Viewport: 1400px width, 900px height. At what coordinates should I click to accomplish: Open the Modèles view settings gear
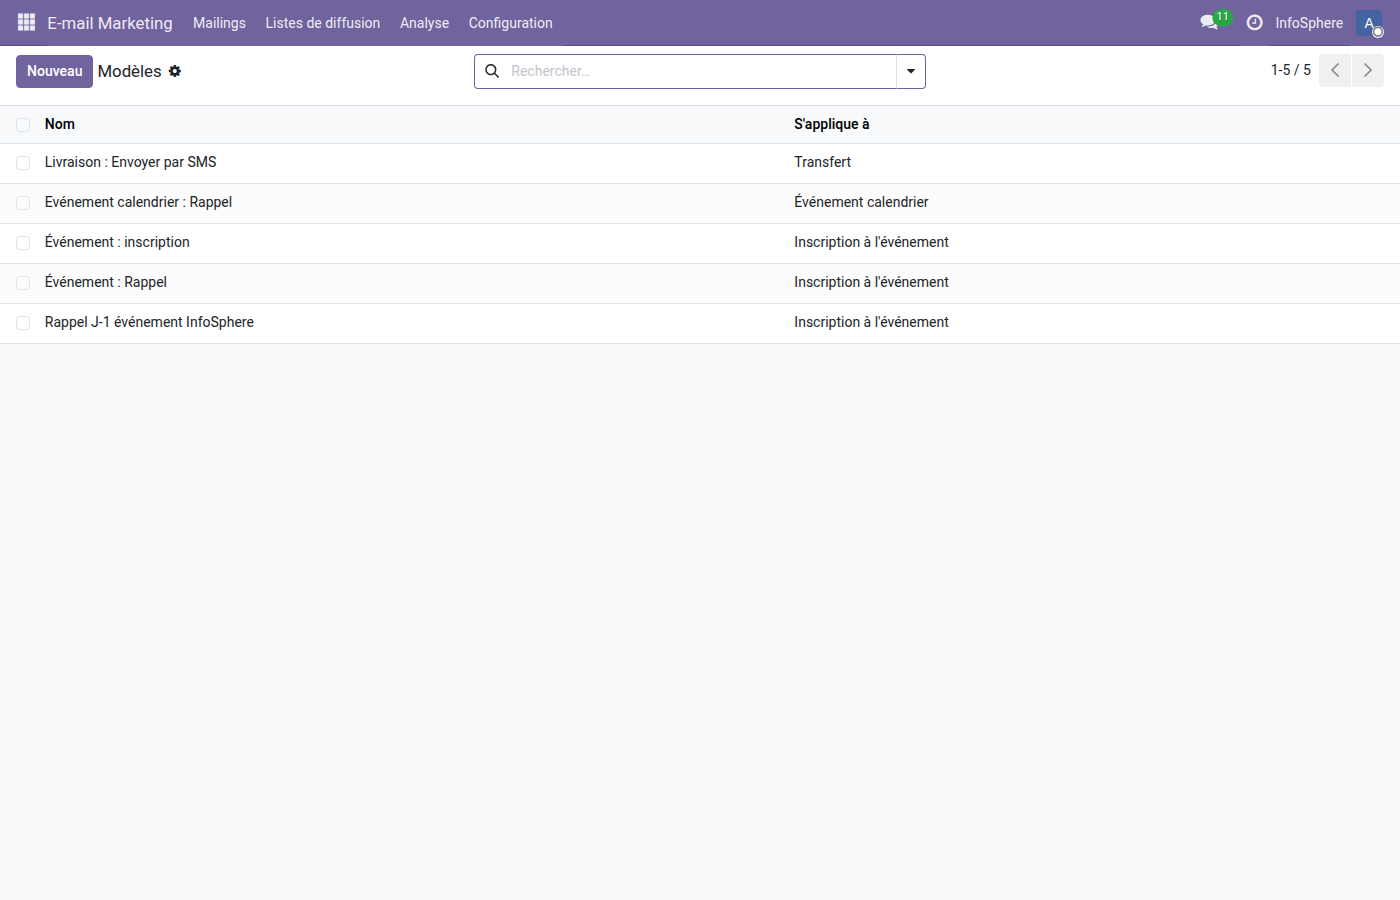click(x=176, y=71)
